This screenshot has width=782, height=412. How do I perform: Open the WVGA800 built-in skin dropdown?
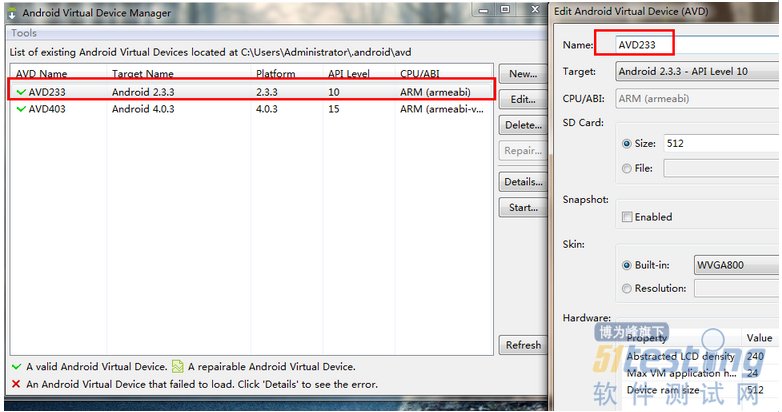point(738,265)
